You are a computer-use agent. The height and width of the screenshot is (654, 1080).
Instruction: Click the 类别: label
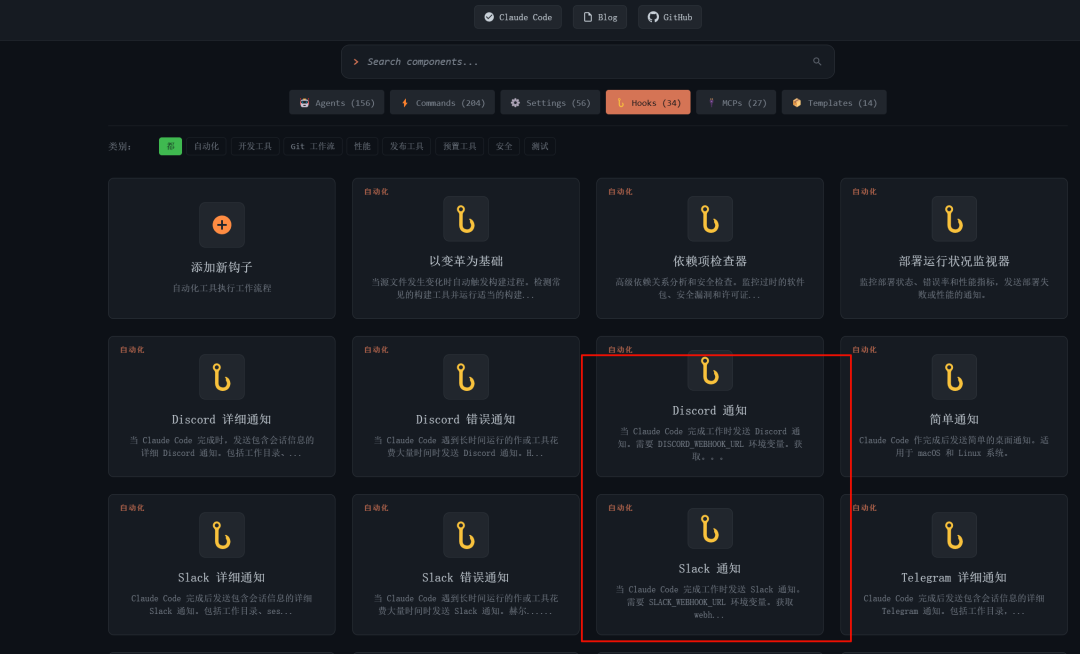tap(120, 146)
